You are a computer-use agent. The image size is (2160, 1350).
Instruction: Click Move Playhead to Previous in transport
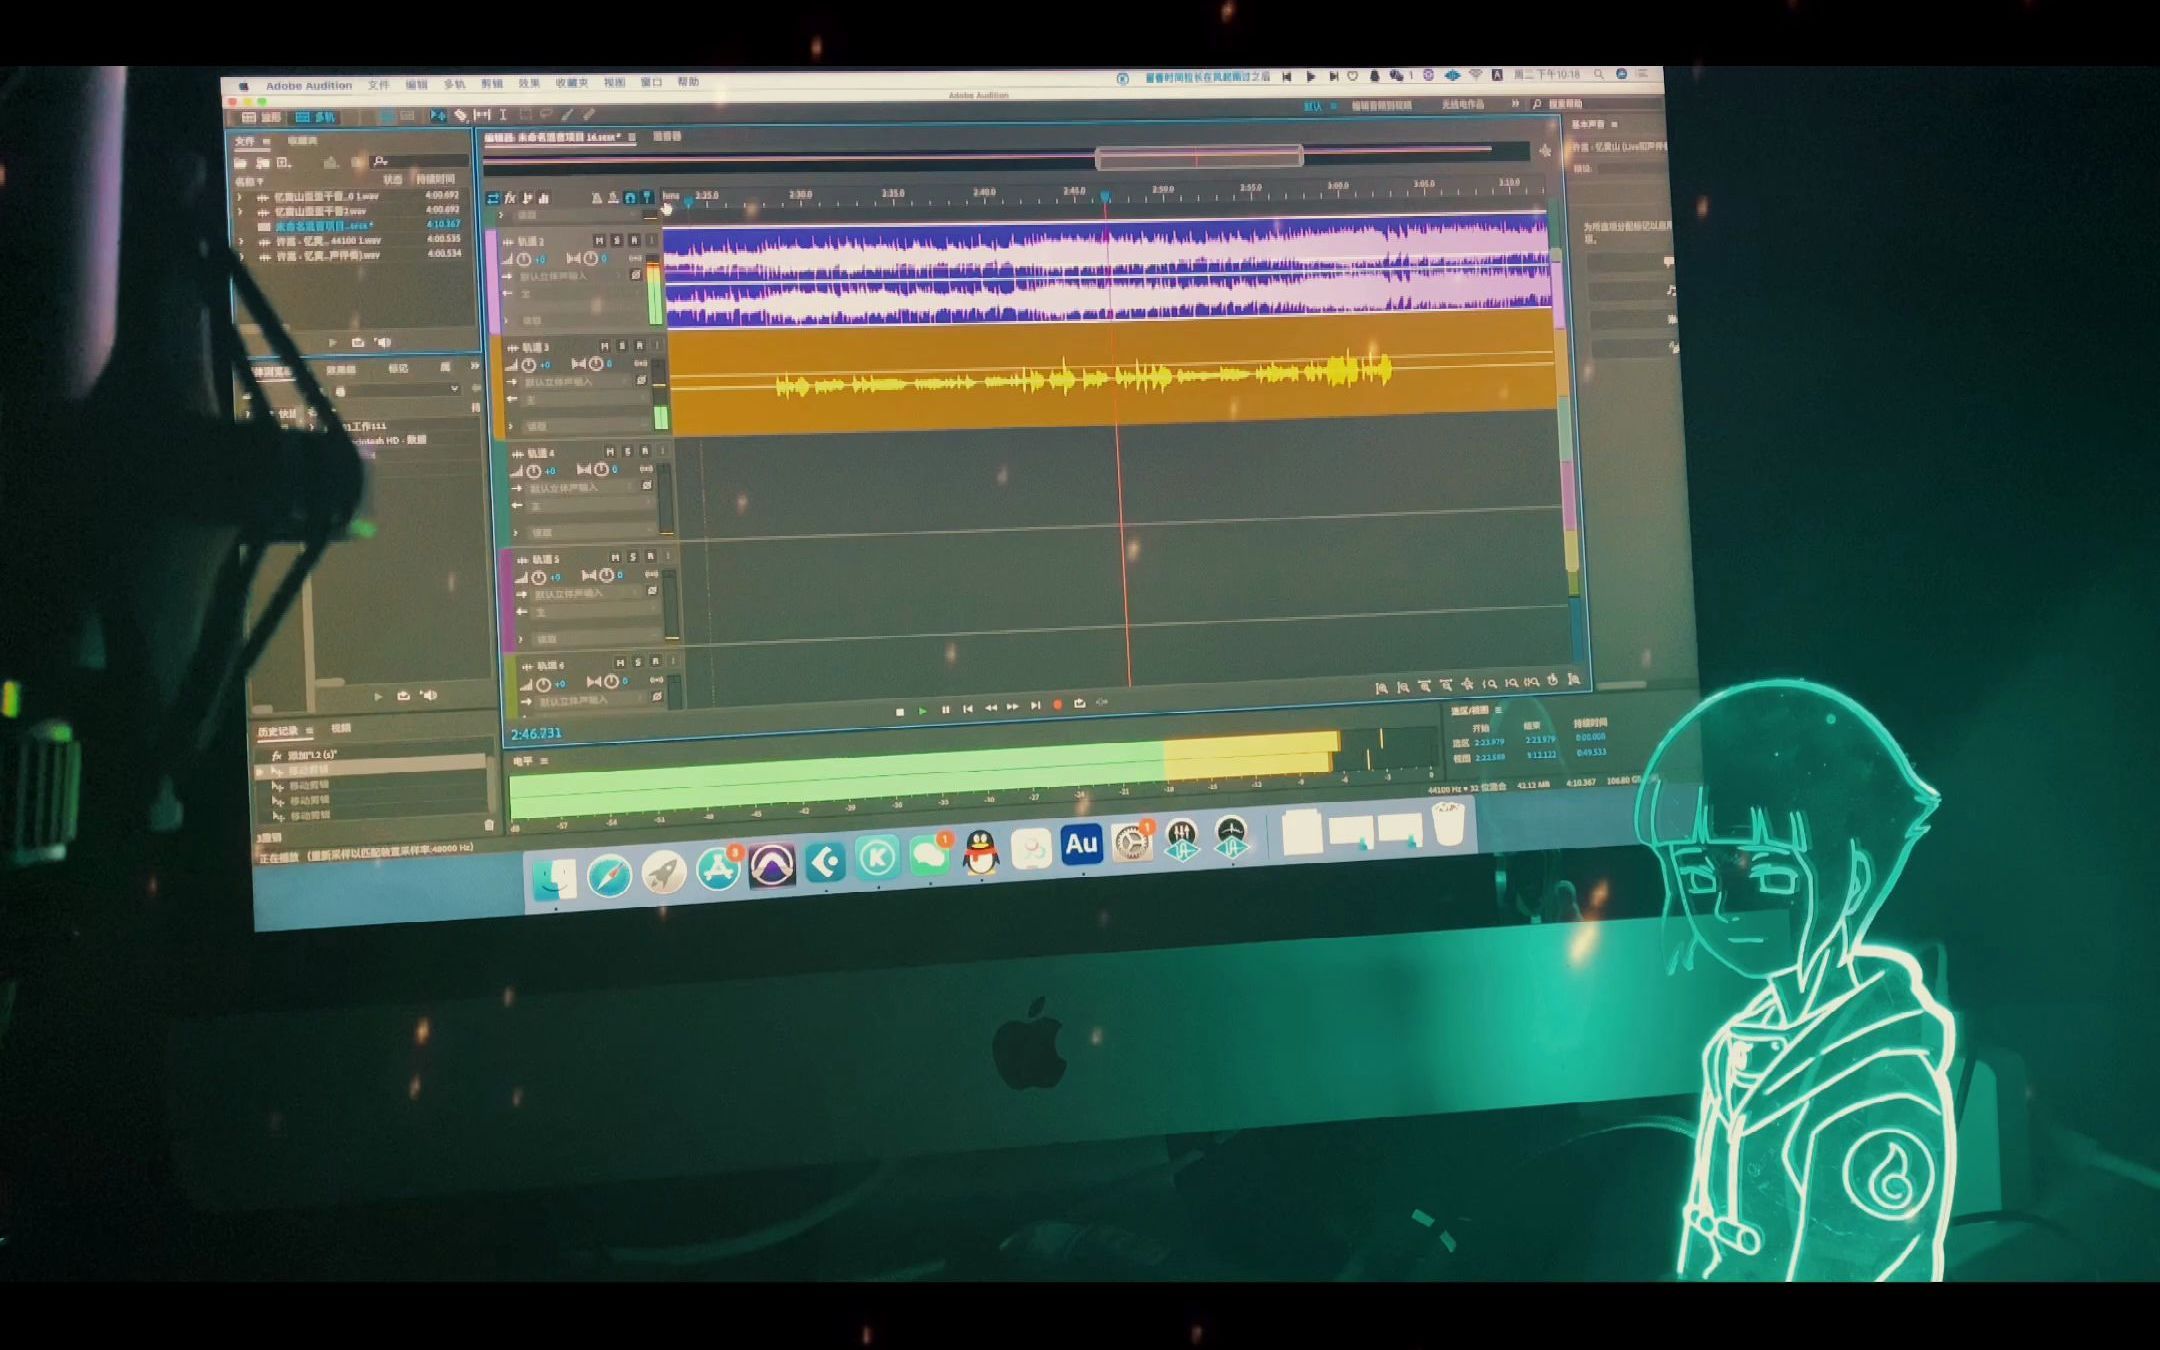click(x=968, y=709)
